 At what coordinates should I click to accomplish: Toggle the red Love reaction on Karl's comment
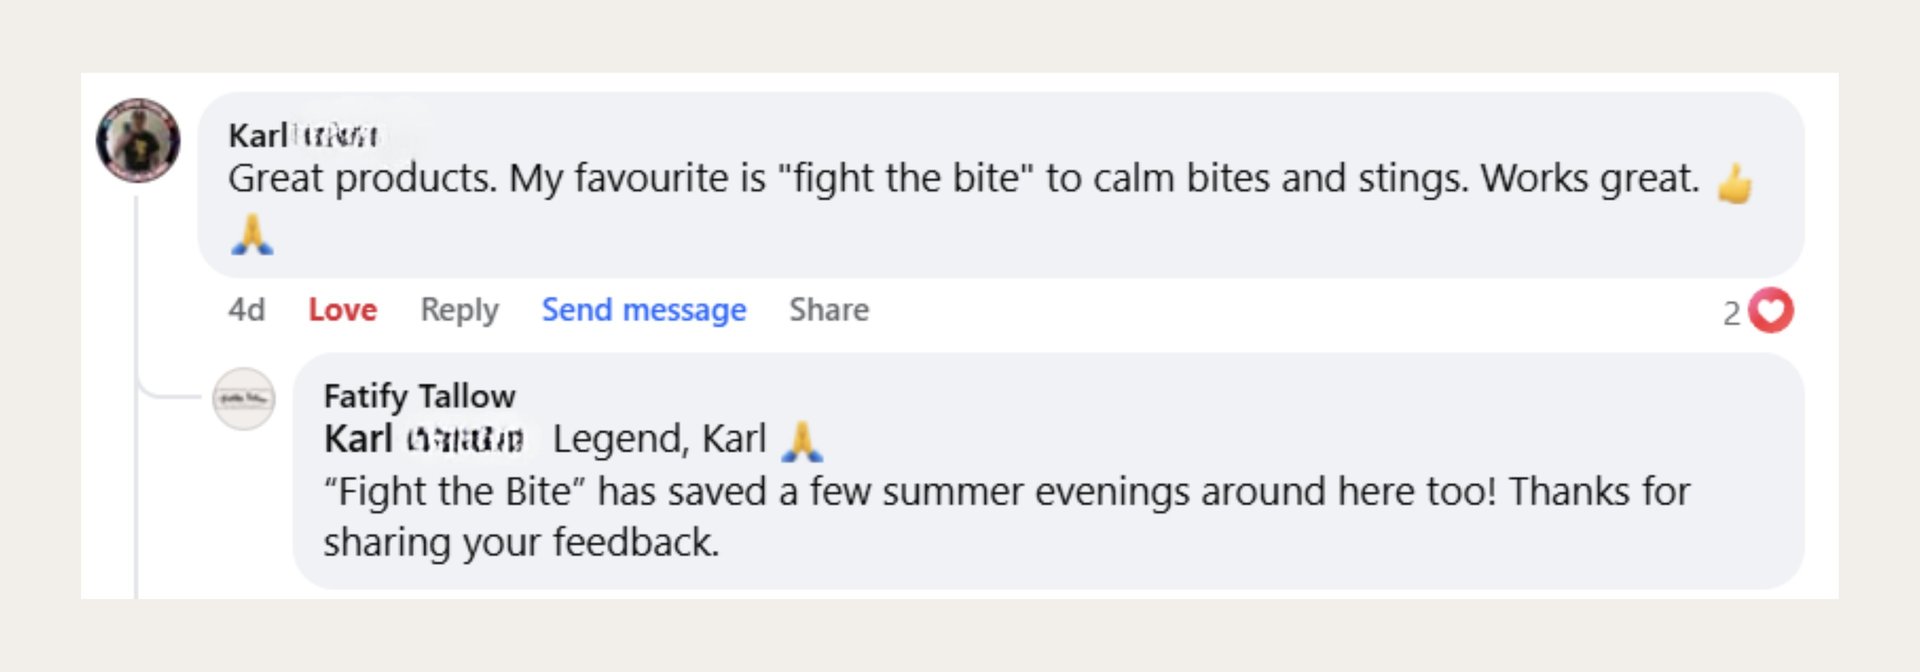342,310
